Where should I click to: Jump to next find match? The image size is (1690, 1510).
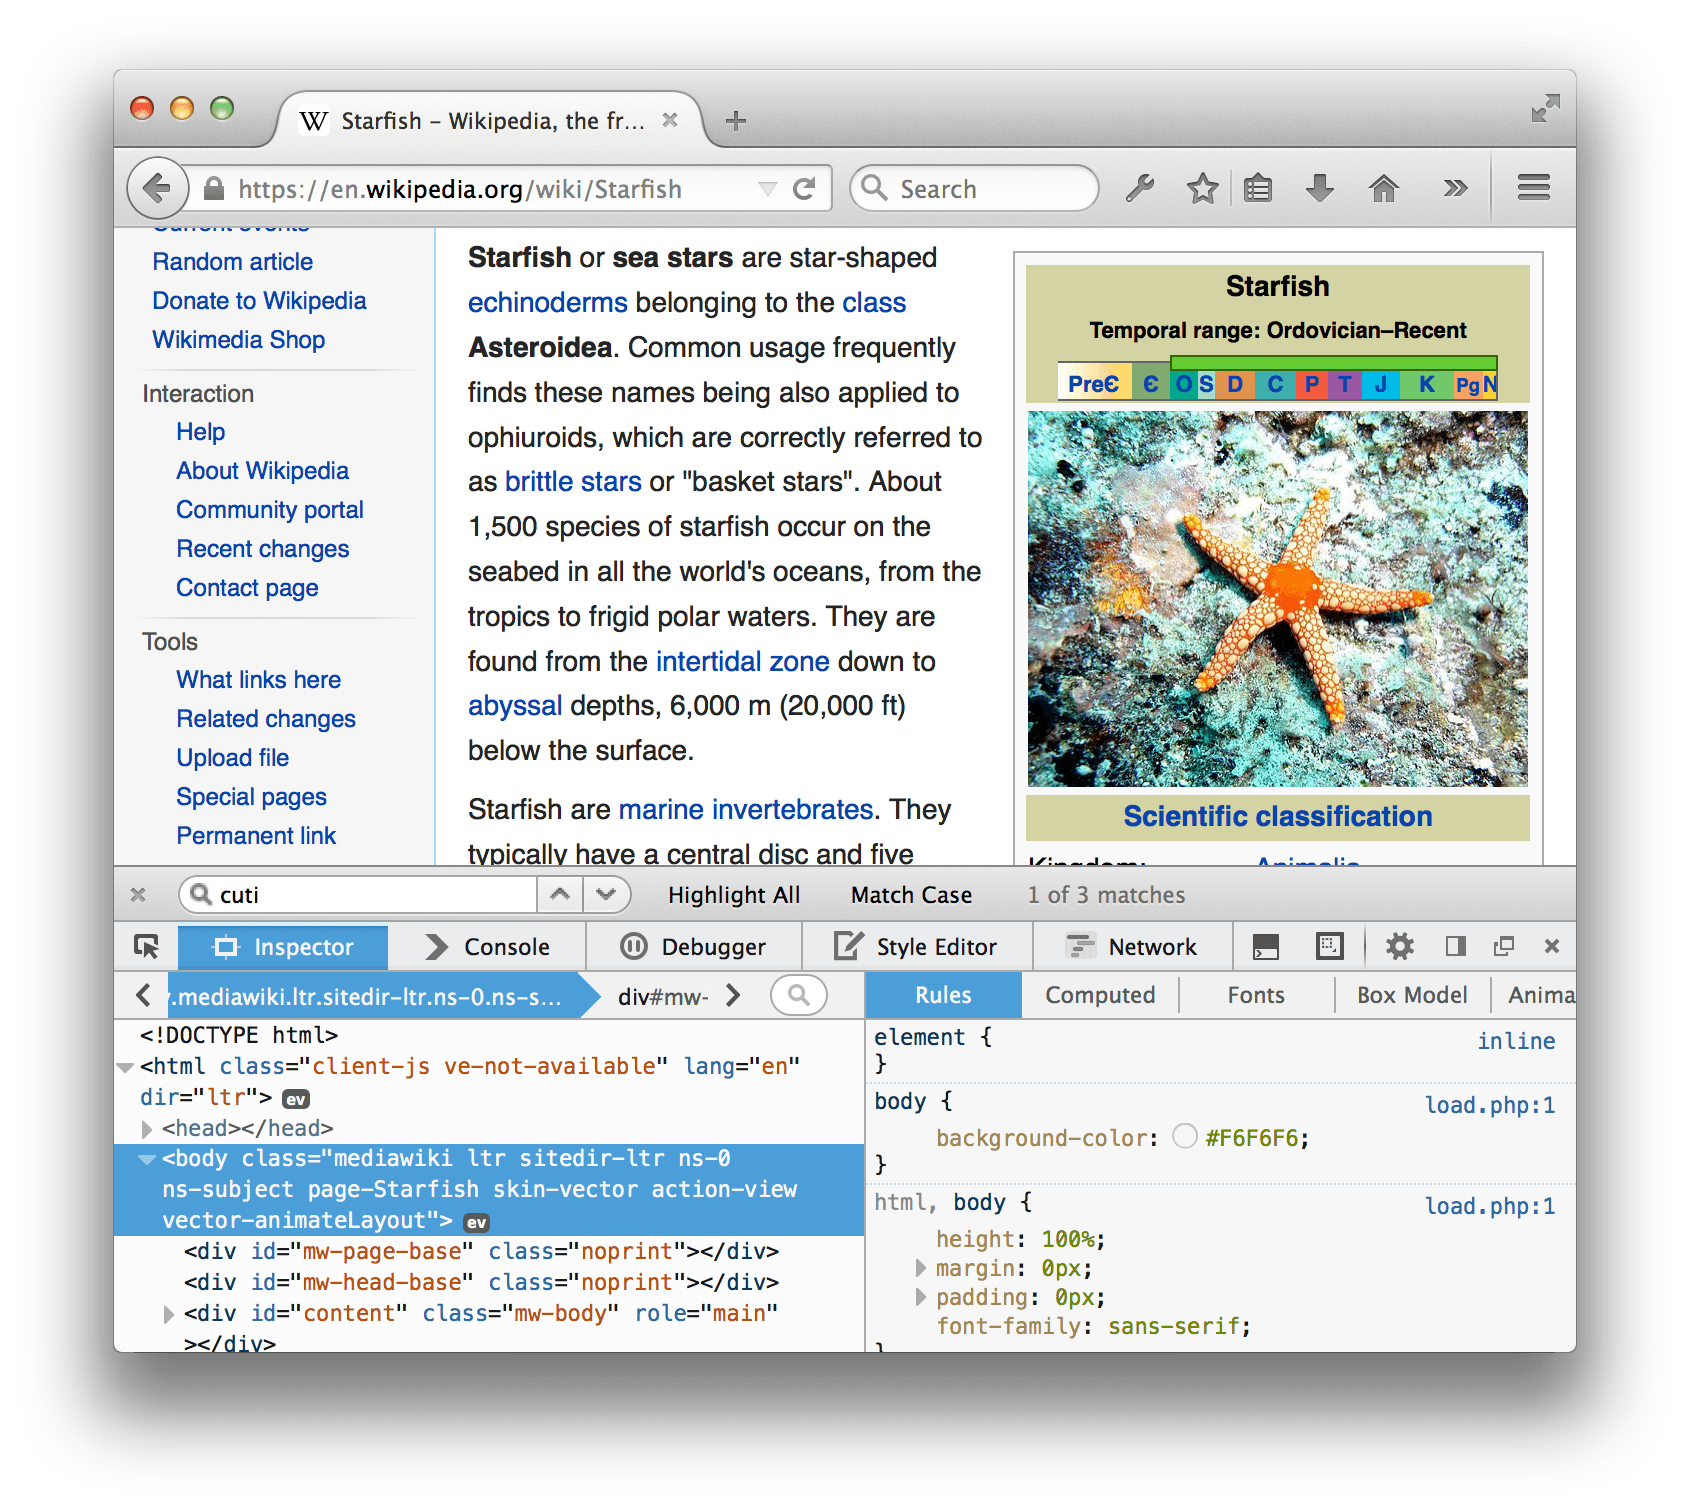click(606, 894)
